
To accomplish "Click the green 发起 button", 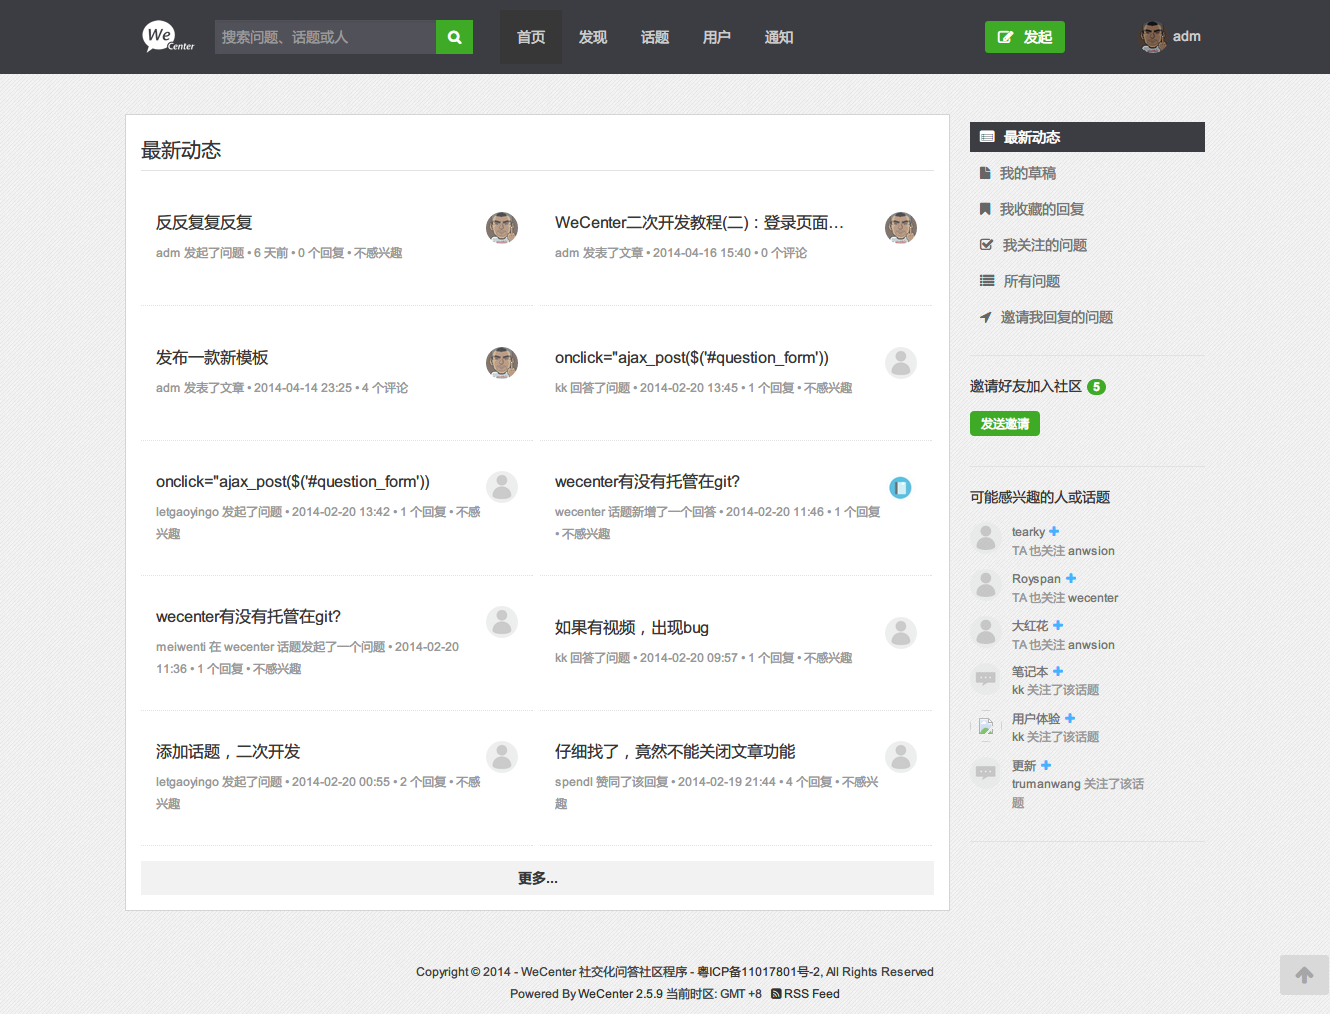I will (1025, 37).
